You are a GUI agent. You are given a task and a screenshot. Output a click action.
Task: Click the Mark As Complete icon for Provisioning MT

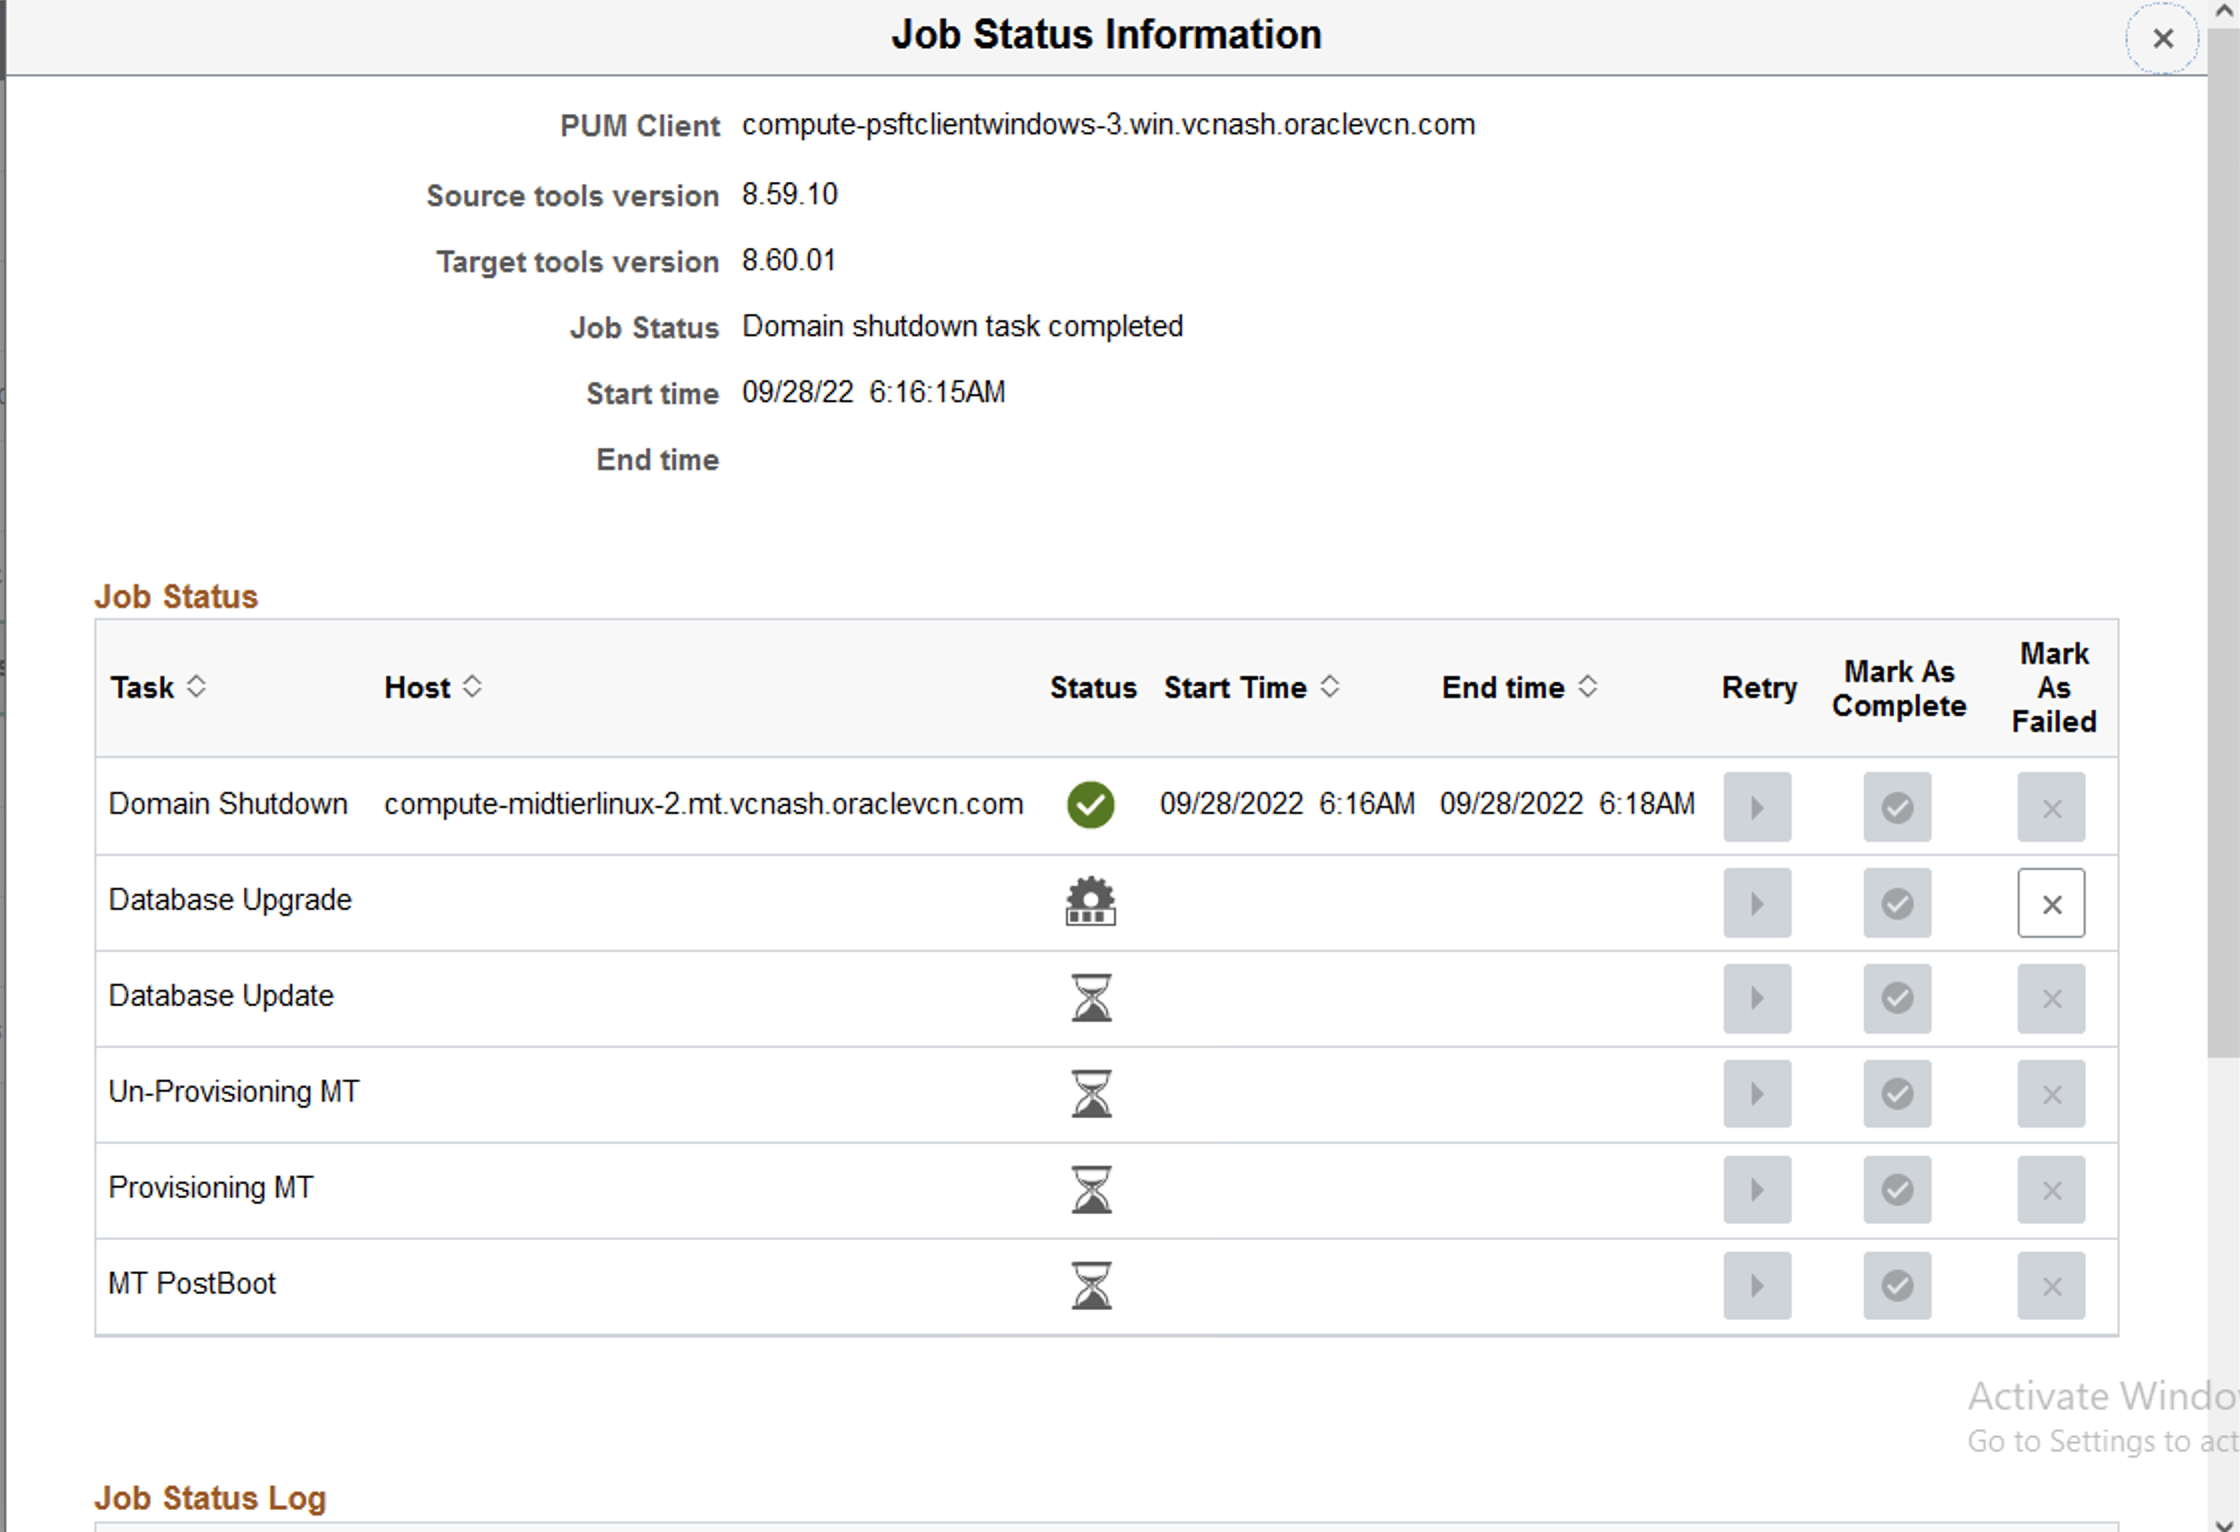1896,1189
